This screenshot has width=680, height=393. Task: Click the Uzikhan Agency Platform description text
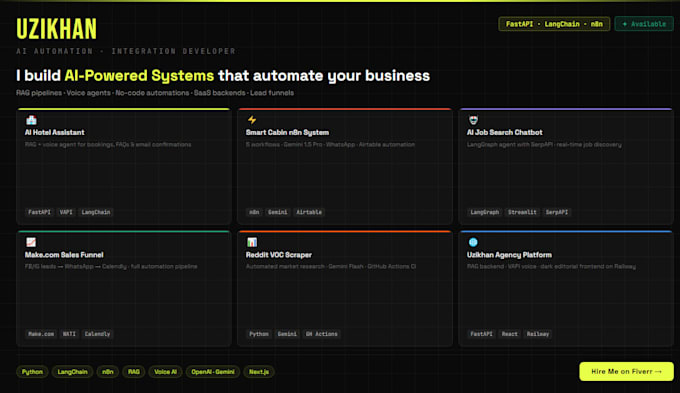point(551,266)
